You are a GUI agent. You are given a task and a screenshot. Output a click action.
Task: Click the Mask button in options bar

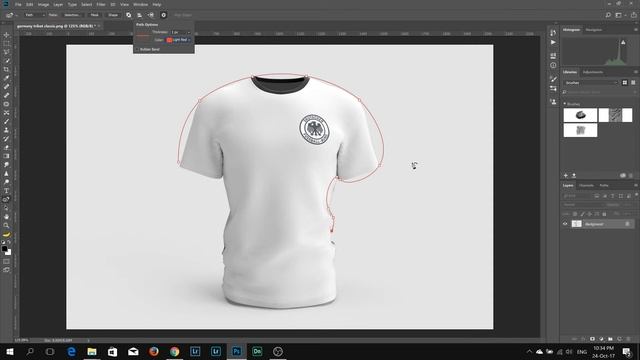coord(95,15)
